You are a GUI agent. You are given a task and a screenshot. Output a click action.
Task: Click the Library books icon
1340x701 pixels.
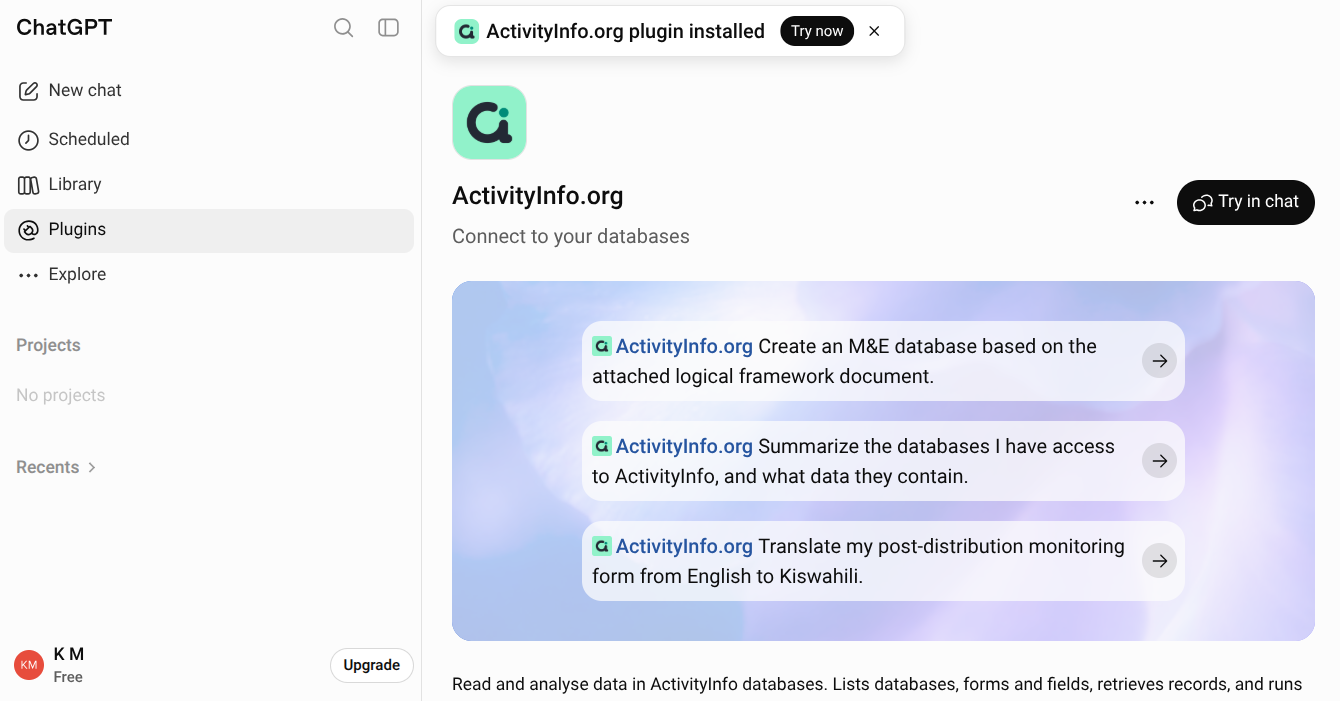[x=28, y=185]
